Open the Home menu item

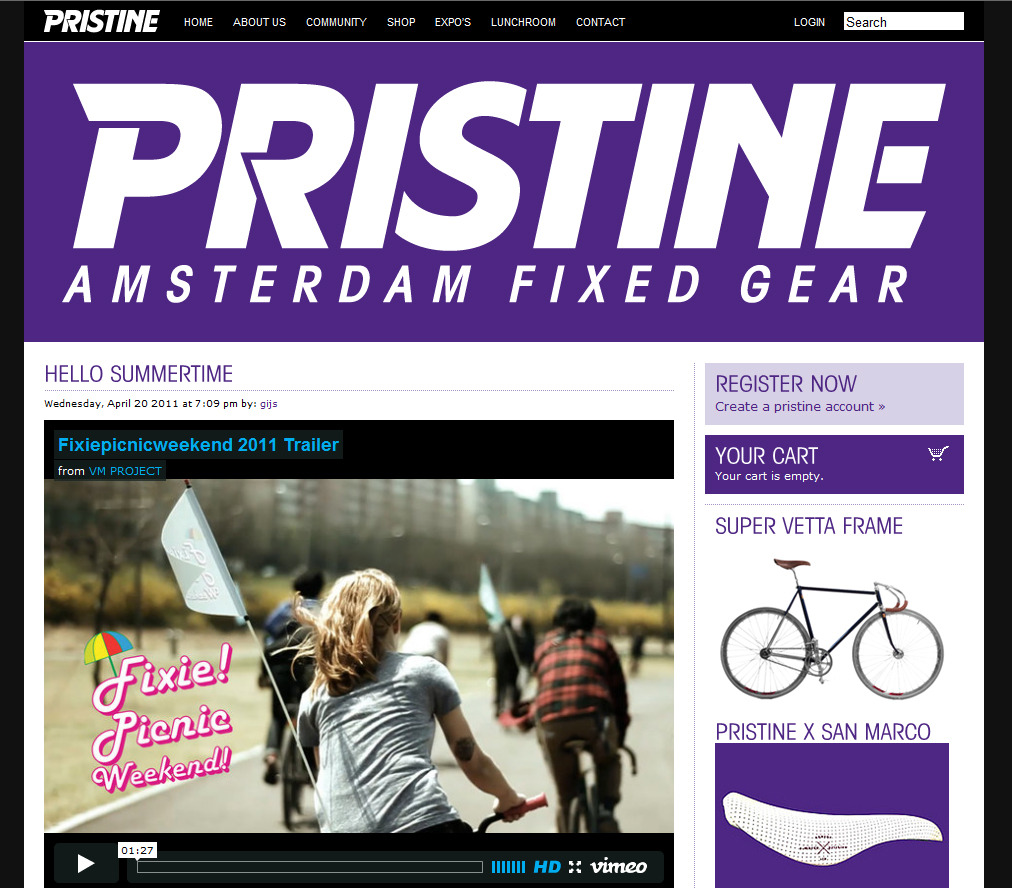click(198, 22)
